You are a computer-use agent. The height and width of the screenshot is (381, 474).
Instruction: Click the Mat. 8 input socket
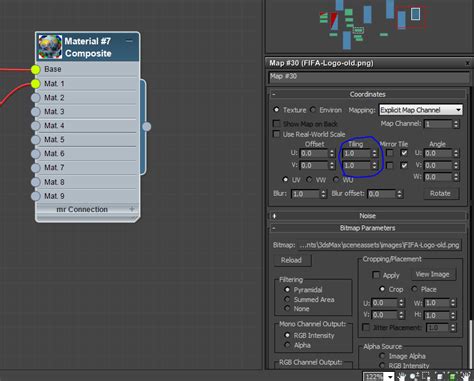(36, 182)
